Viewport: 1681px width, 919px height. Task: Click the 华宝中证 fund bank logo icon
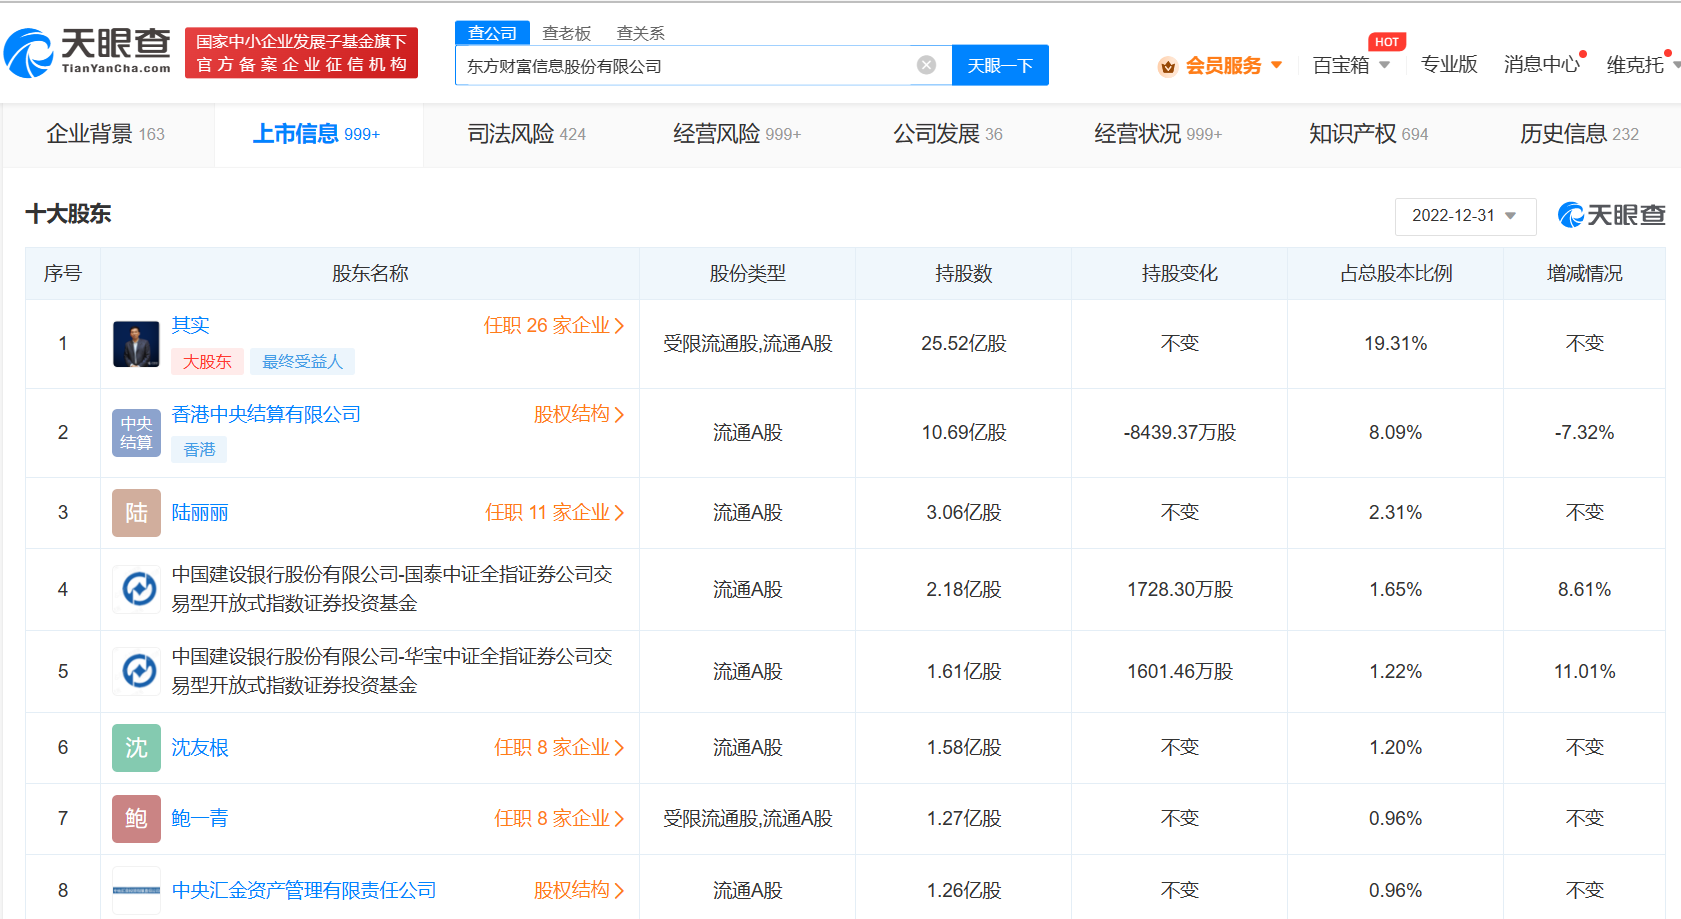click(x=138, y=672)
